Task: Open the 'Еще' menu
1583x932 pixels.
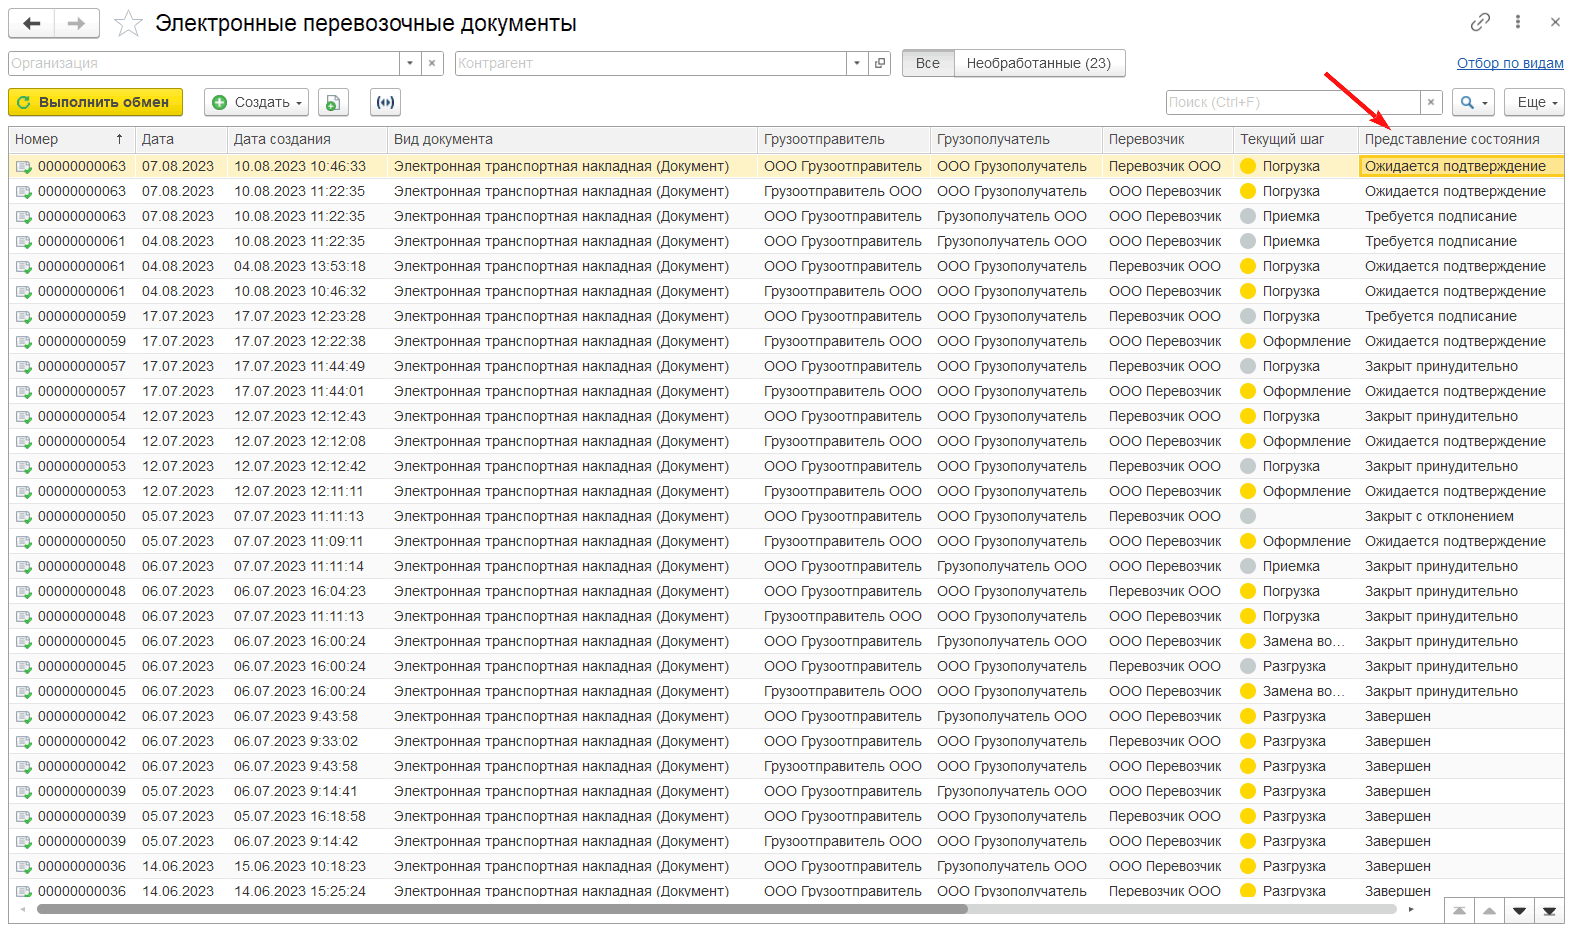Action: (x=1535, y=102)
